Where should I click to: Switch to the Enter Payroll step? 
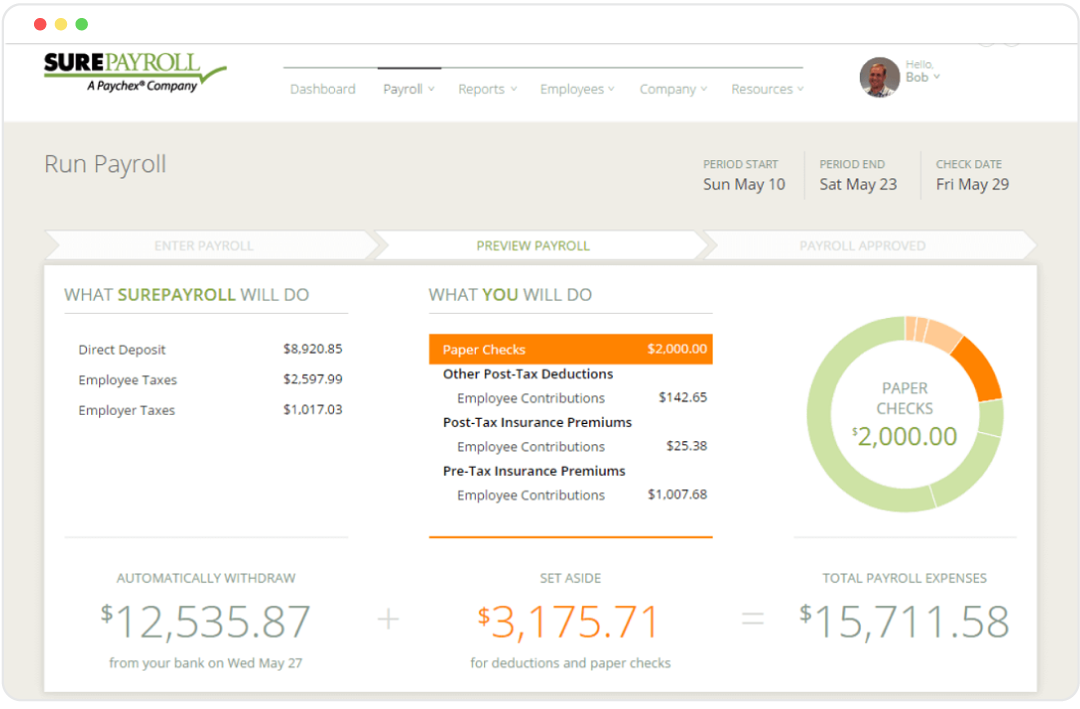tap(204, 245)
